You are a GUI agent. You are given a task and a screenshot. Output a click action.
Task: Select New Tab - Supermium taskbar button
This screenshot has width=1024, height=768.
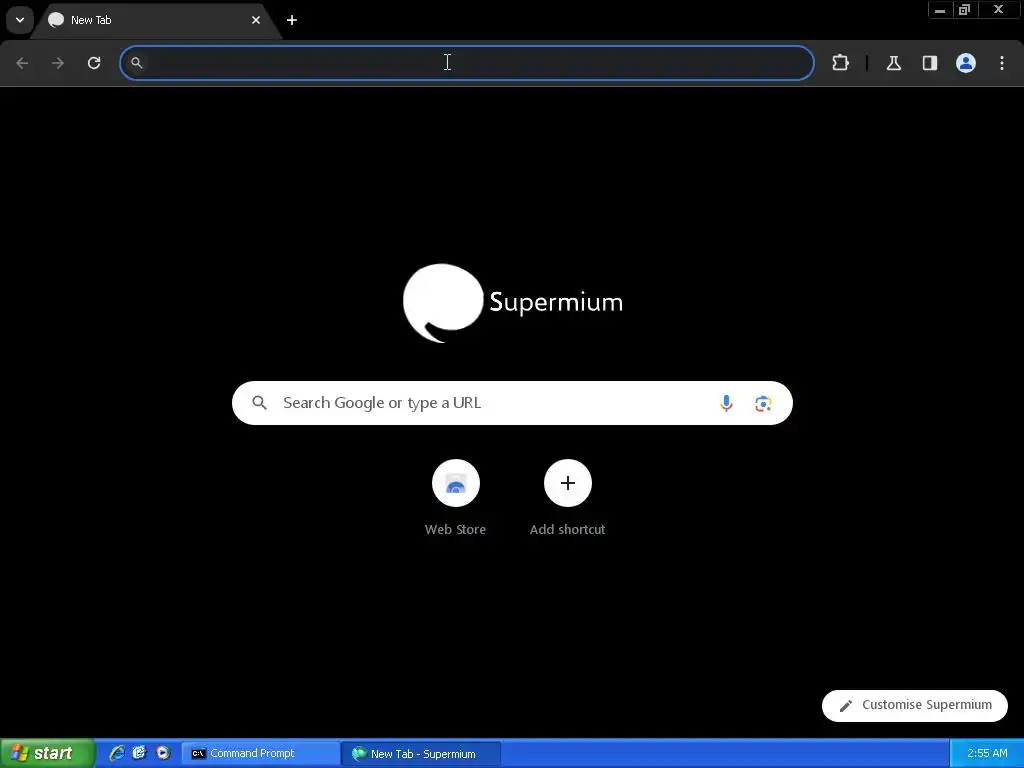point(422,754)
